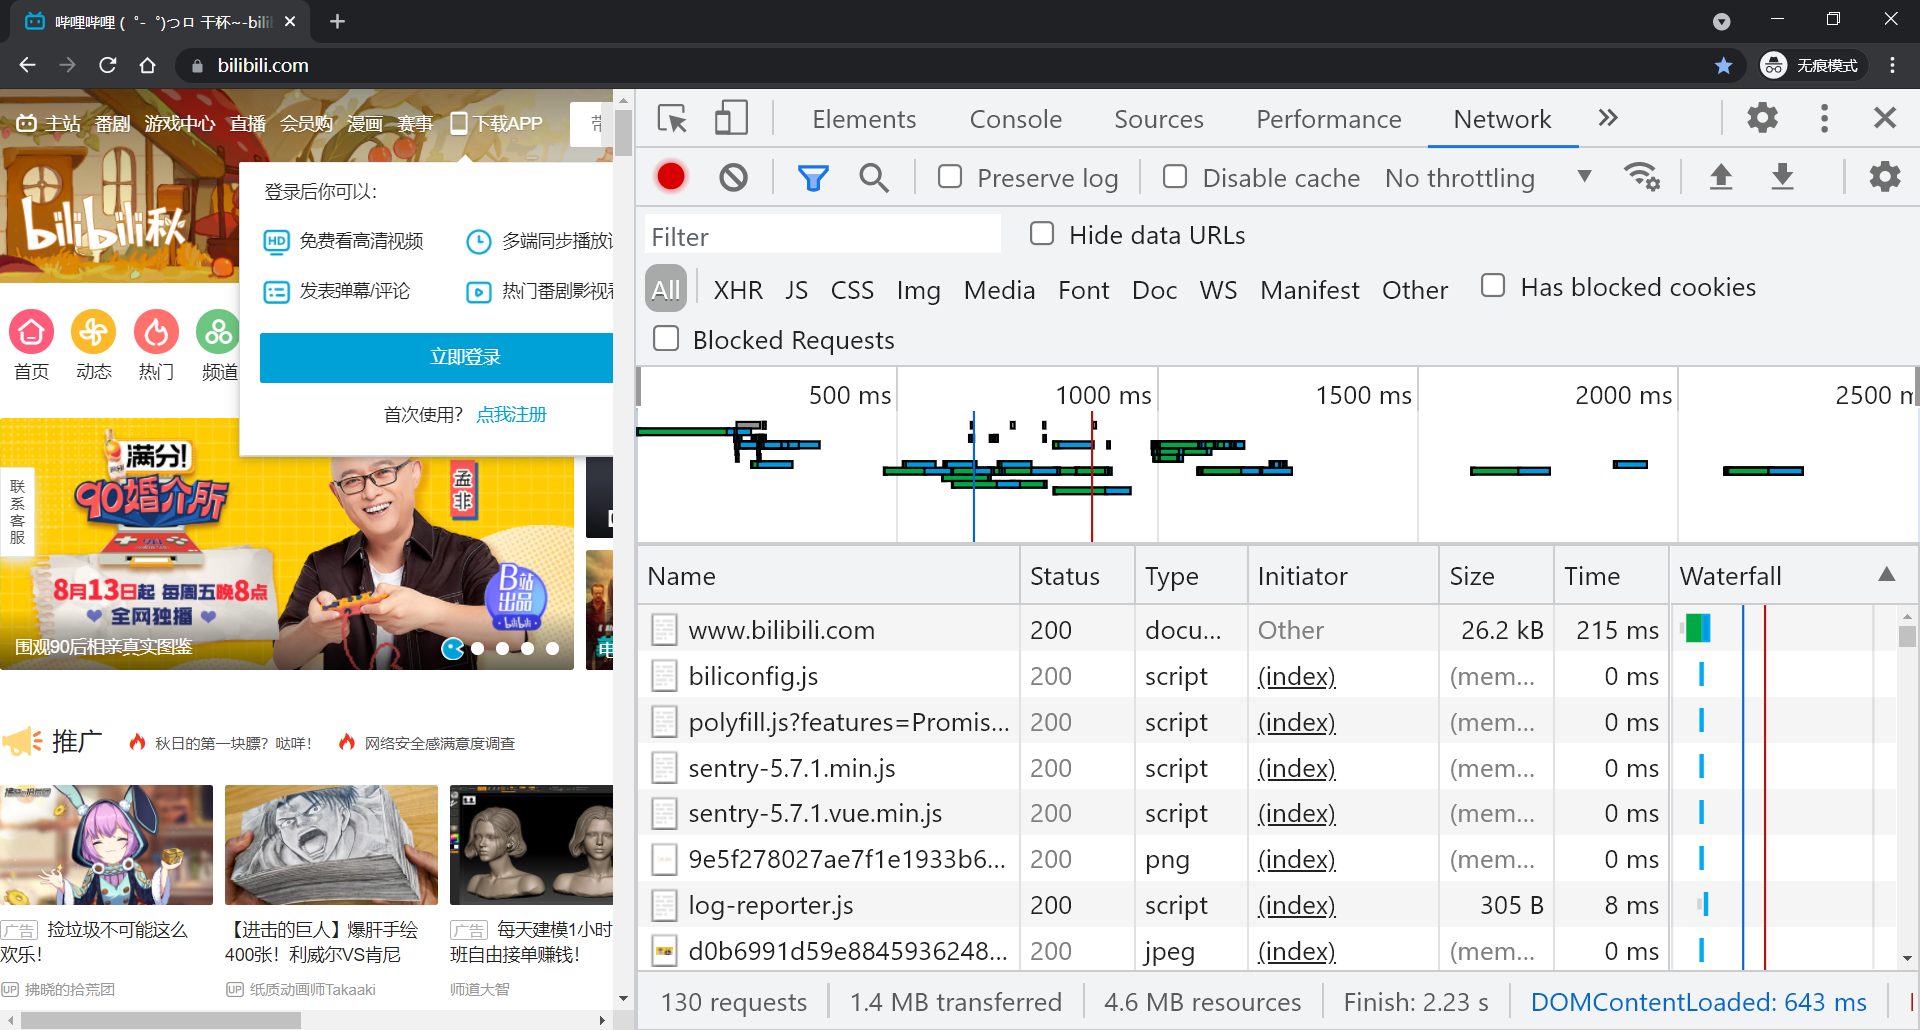
Task: Toggle the network filter funnel icon
Action: 813,178
